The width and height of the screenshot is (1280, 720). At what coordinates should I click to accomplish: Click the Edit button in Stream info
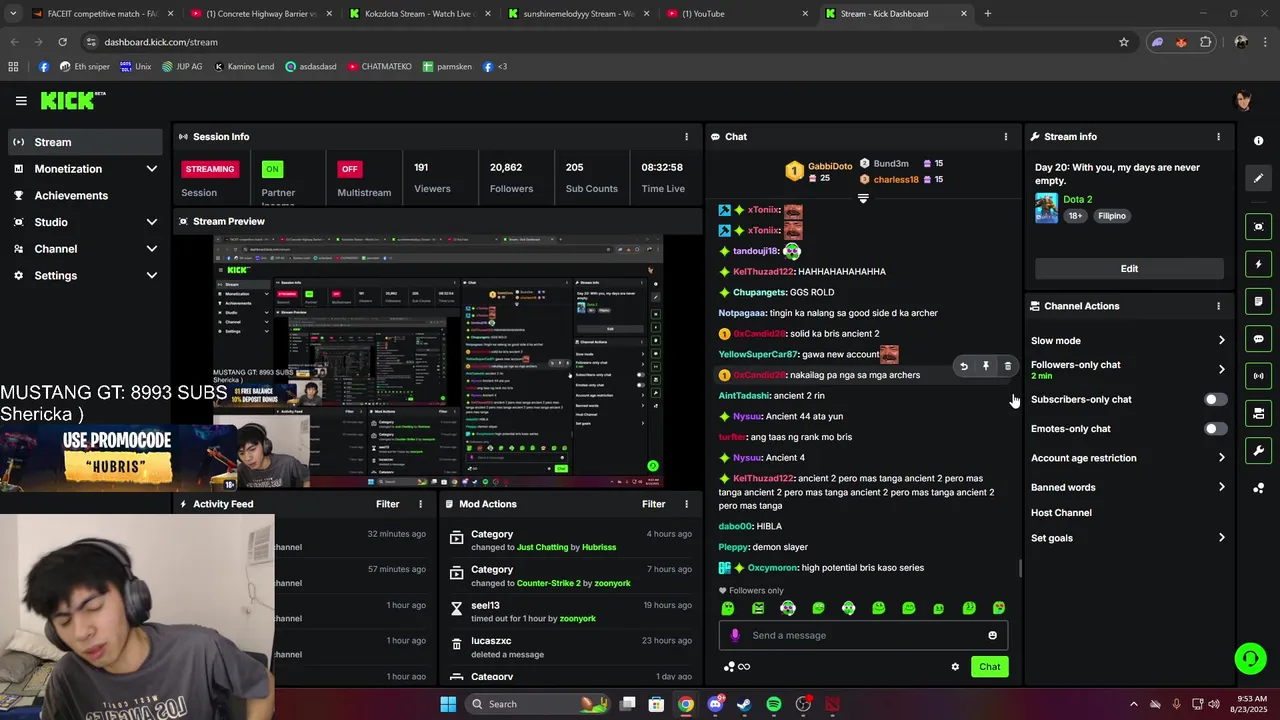point(1129,268)
